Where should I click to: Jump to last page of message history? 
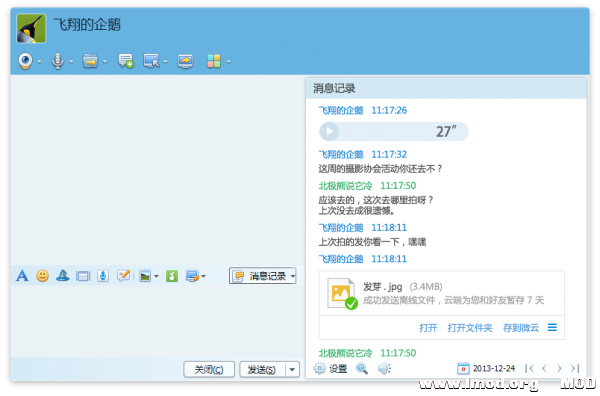point(575,368)
